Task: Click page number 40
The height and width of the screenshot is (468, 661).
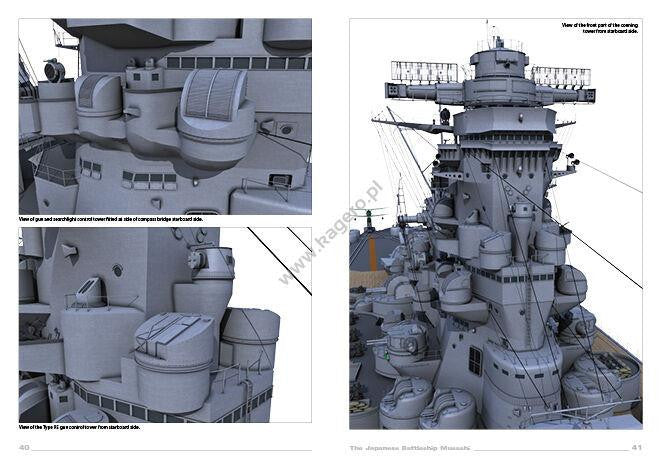Action: [25, 446]
